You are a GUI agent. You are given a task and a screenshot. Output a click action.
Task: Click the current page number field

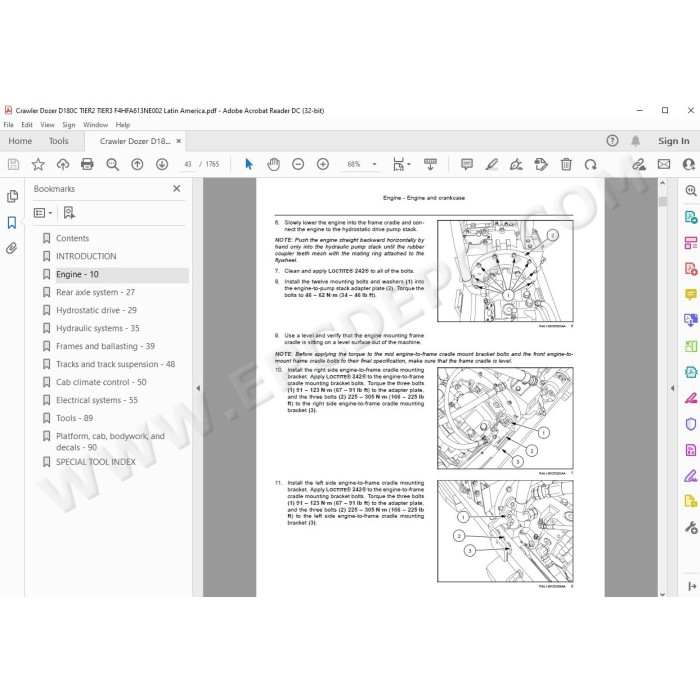(188, 164)
